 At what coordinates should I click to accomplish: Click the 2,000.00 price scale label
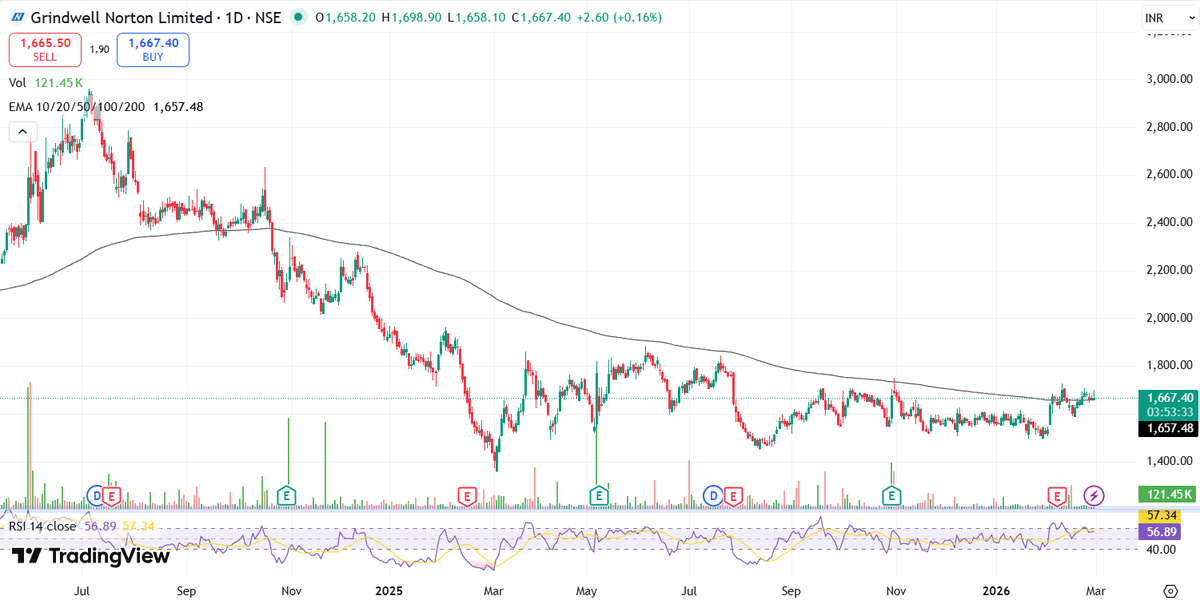click(x=1169, y=318)
